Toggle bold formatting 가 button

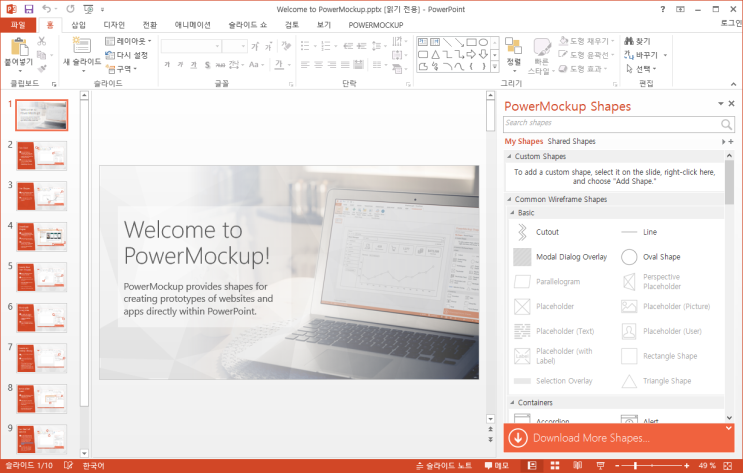(167, 64)
